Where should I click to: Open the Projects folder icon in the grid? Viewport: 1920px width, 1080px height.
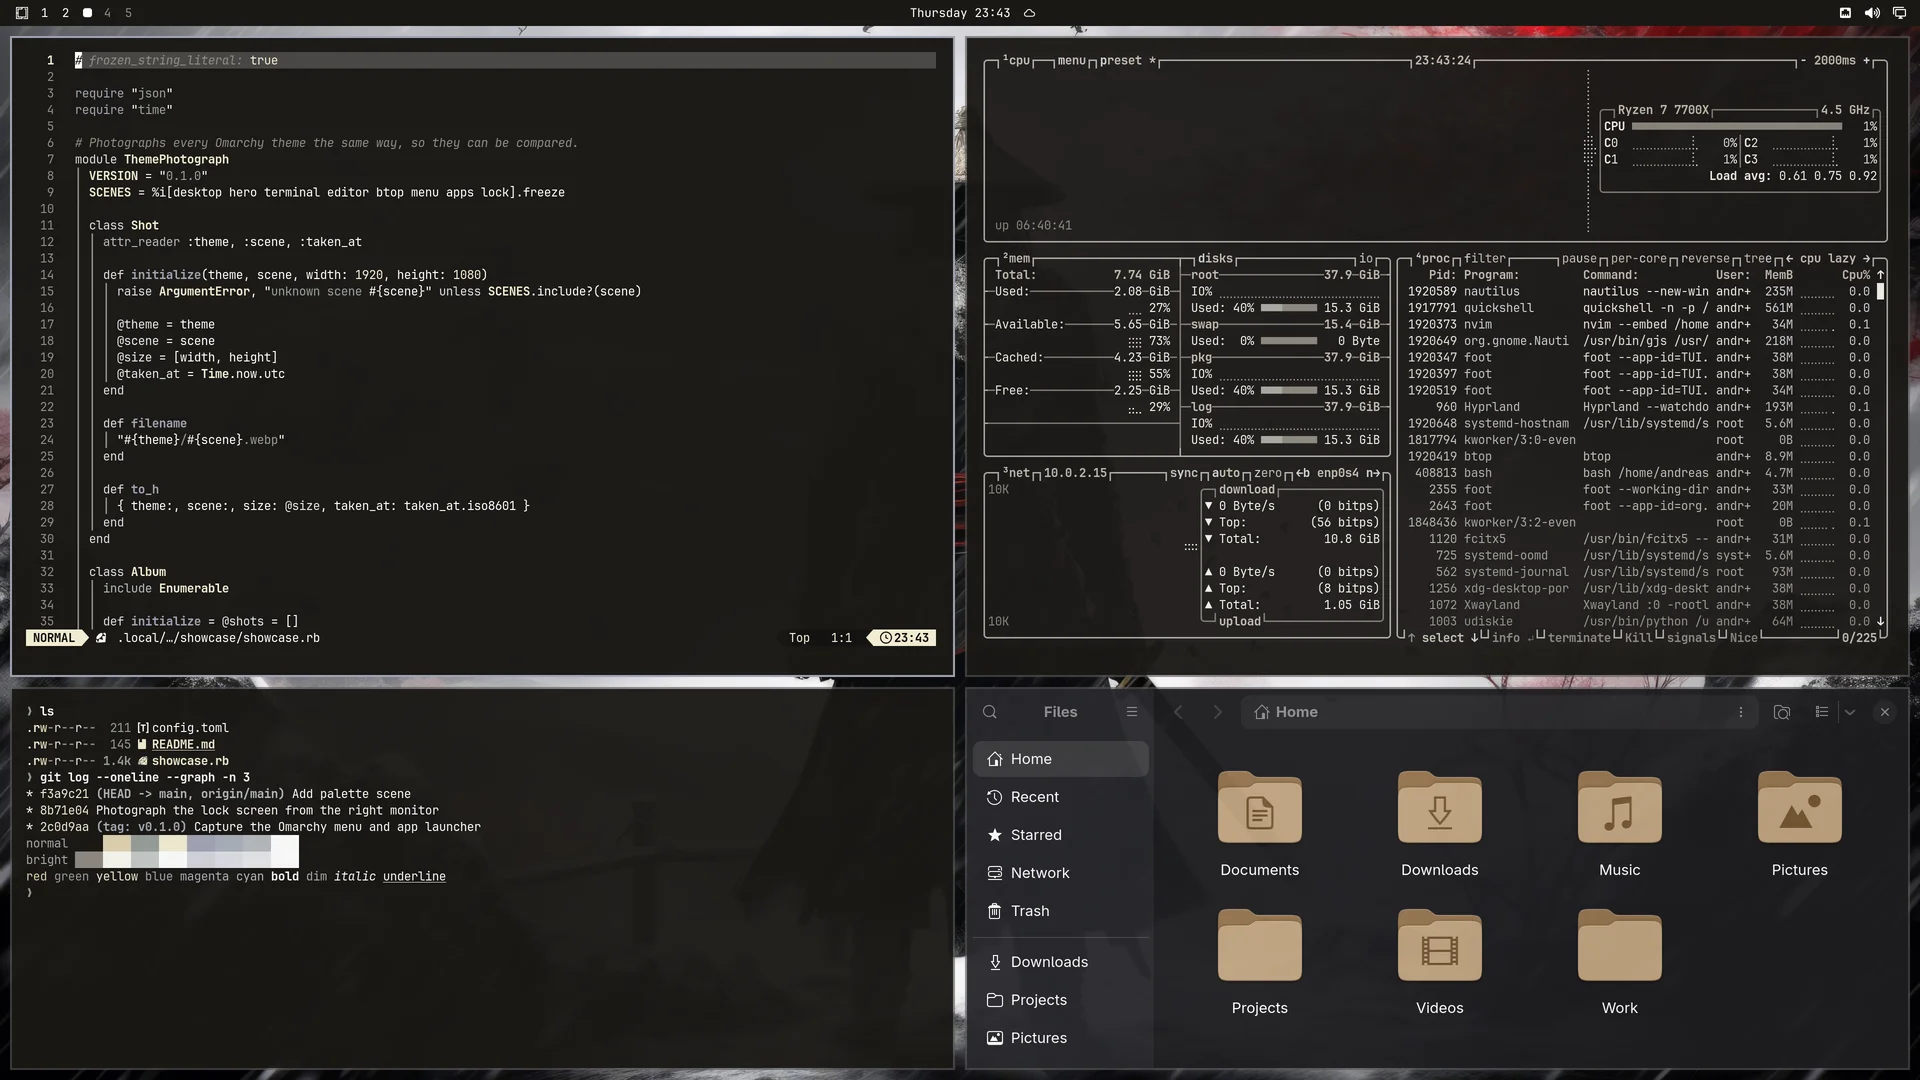1259,963
